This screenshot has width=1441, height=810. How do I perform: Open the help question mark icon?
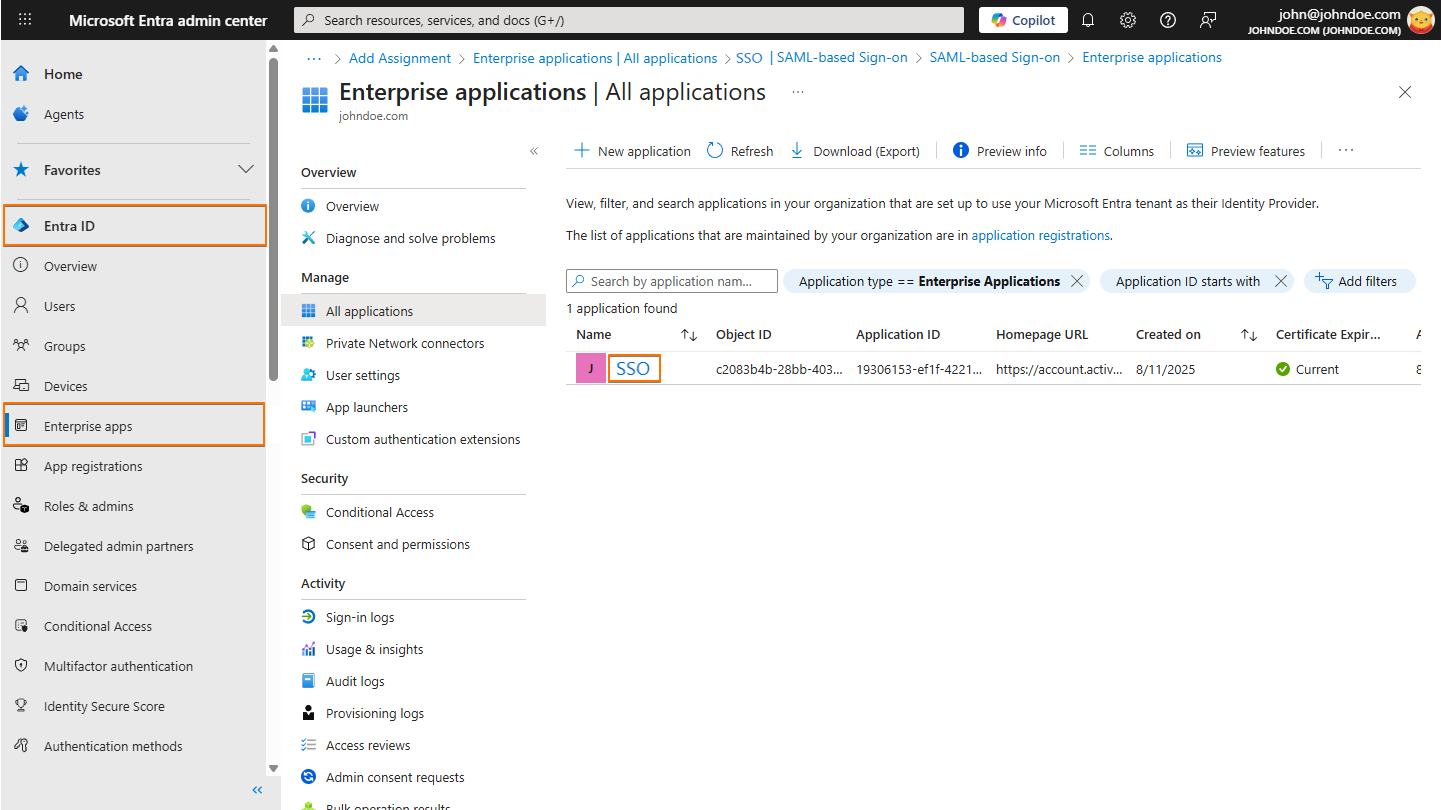click(1168, 20)
